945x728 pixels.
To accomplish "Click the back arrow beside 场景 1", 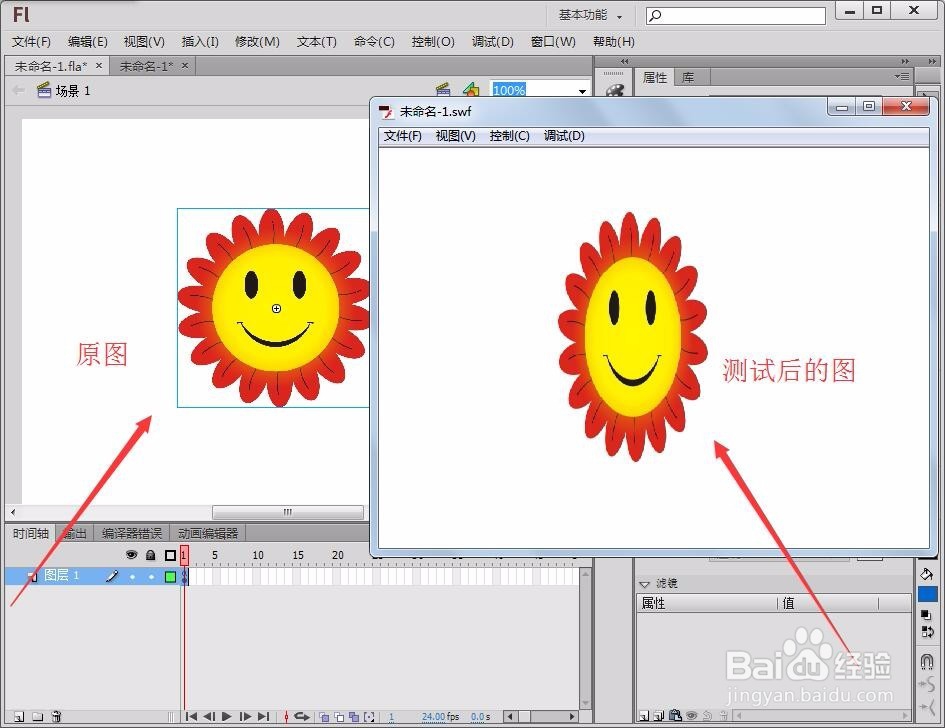I will (19, 90).
